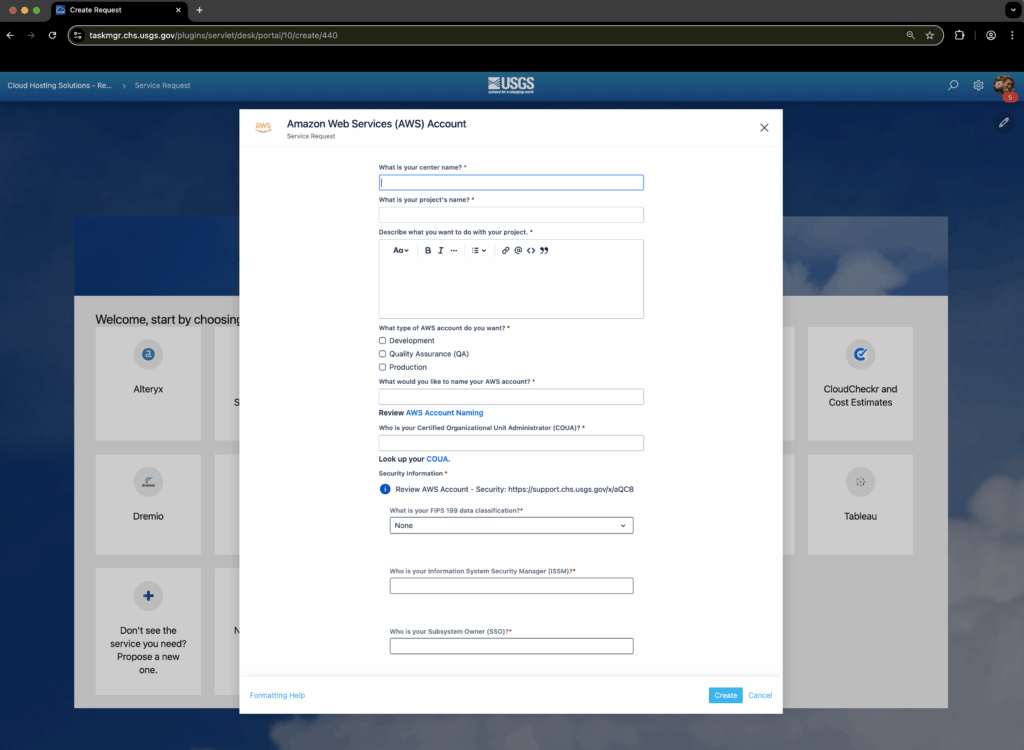The width and height of the screenshot is (1024, 750).
Task: Open the Formatting Help link
Action: [277, 695]
